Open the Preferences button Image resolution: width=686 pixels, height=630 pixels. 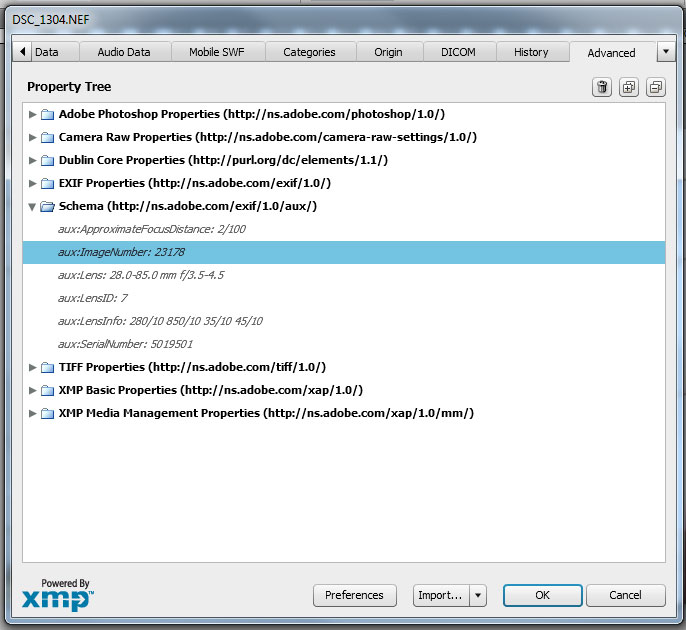tap(354, 596)
